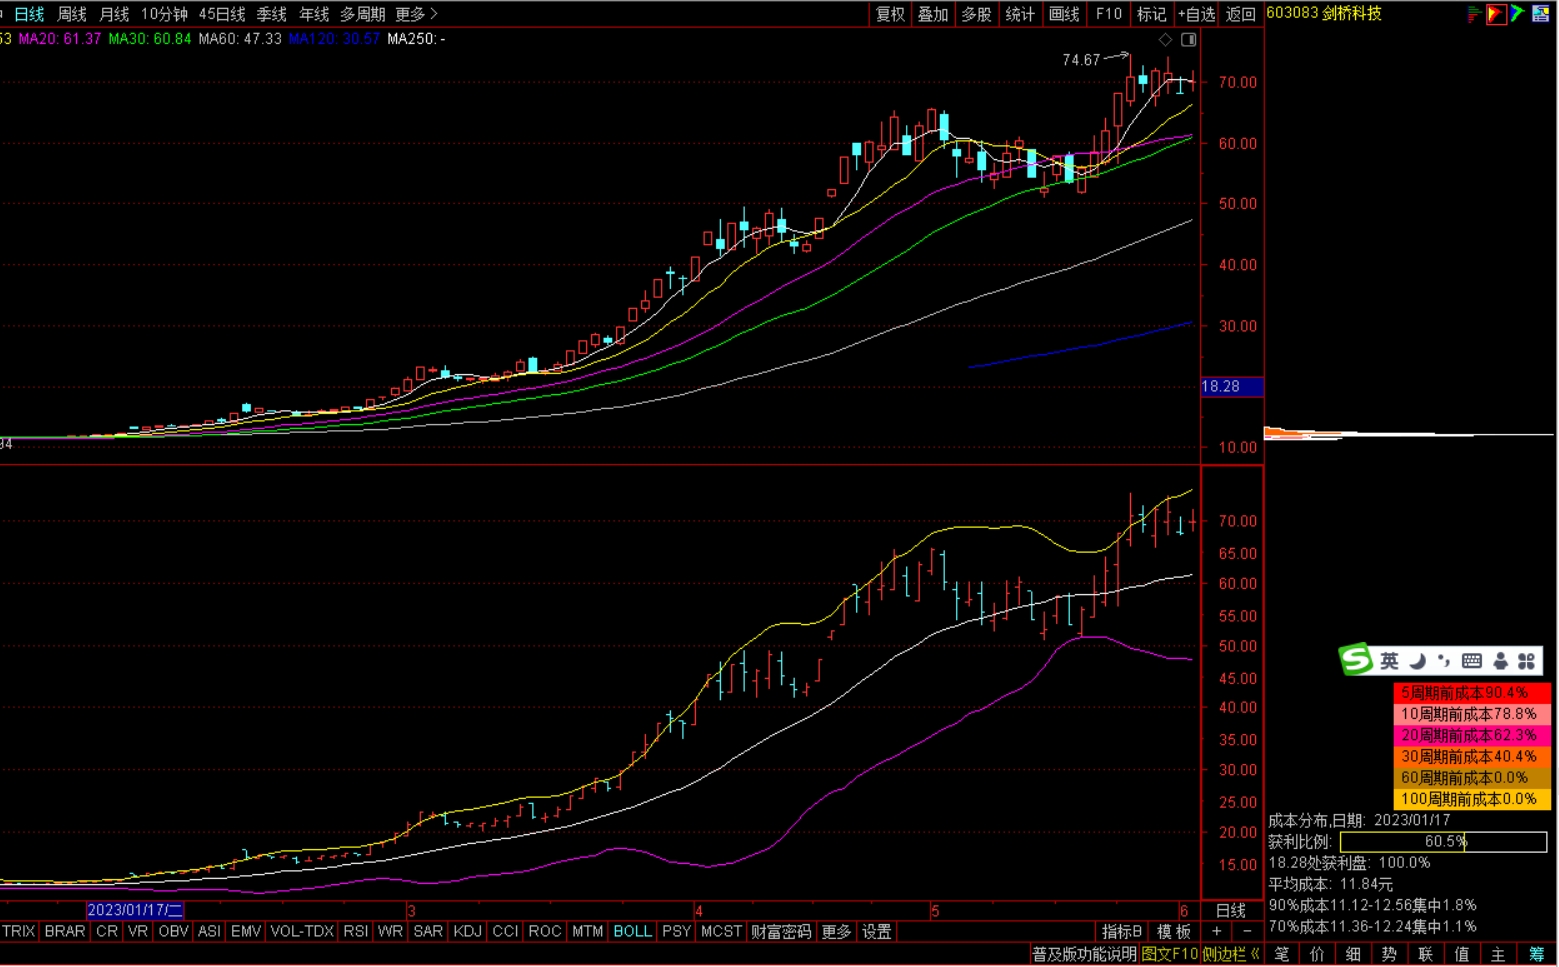Open the 复权 adjustment menu
The image size is (1559, 967).
tap(890, 14)
